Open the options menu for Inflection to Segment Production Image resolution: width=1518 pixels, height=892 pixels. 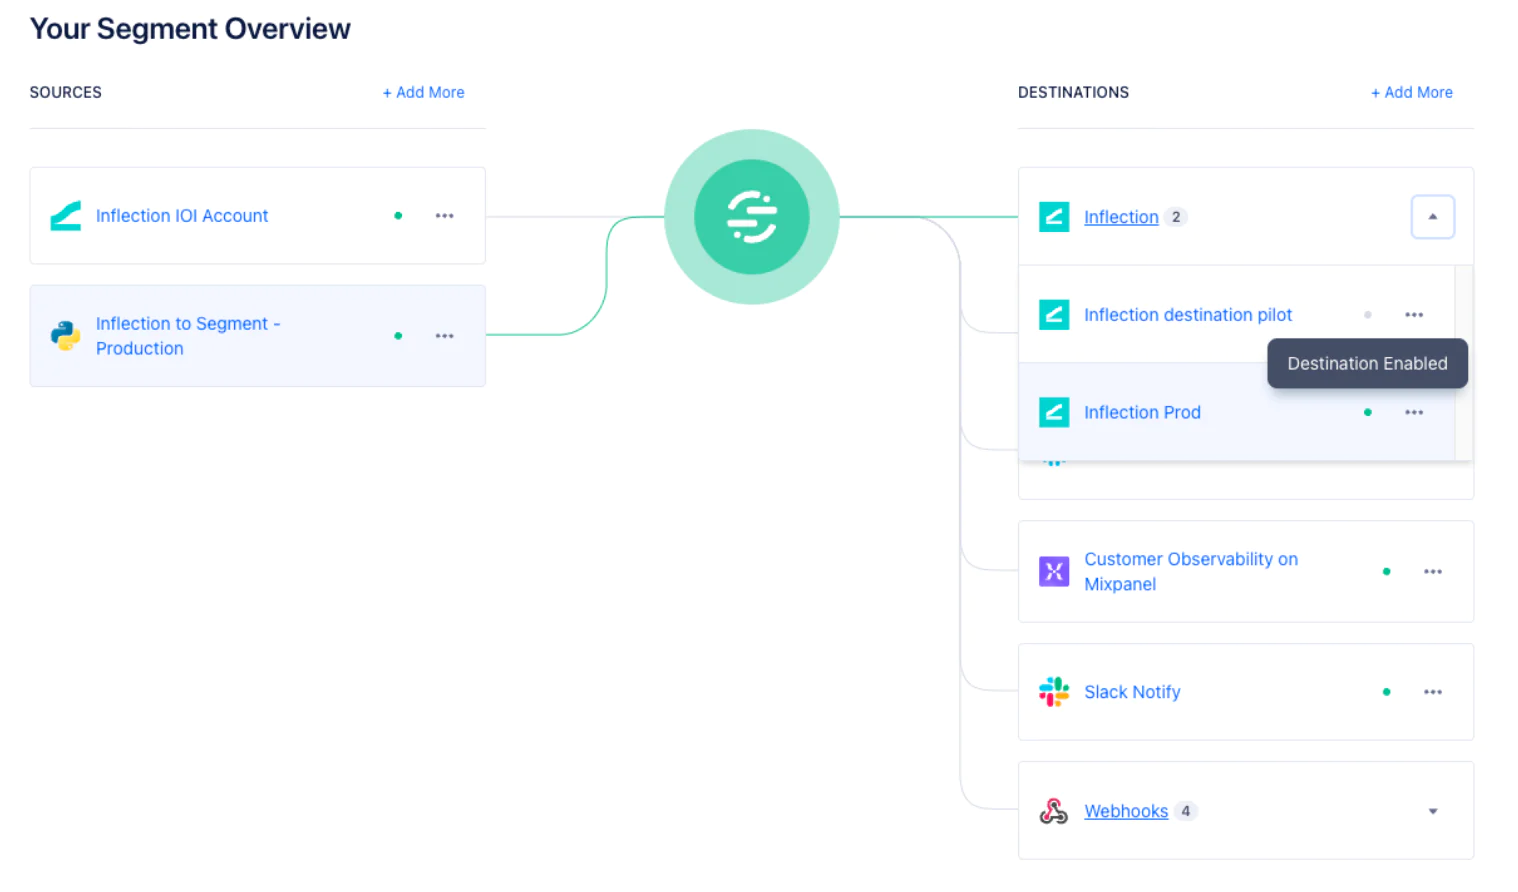coord(444,336)
